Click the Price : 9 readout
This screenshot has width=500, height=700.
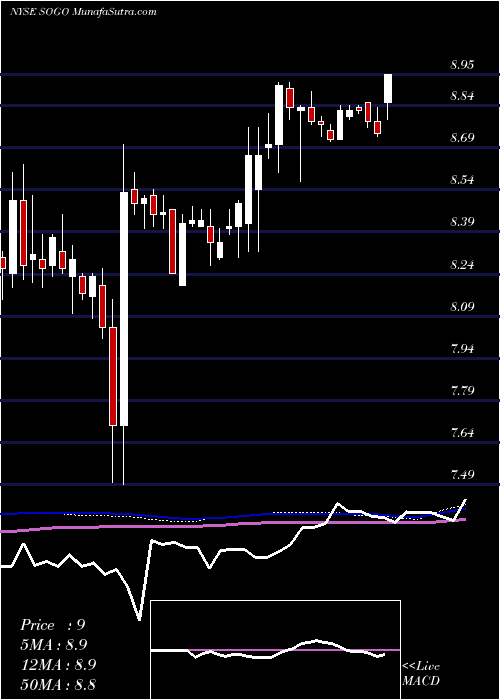pyautogui.click(x=52, y=625)
